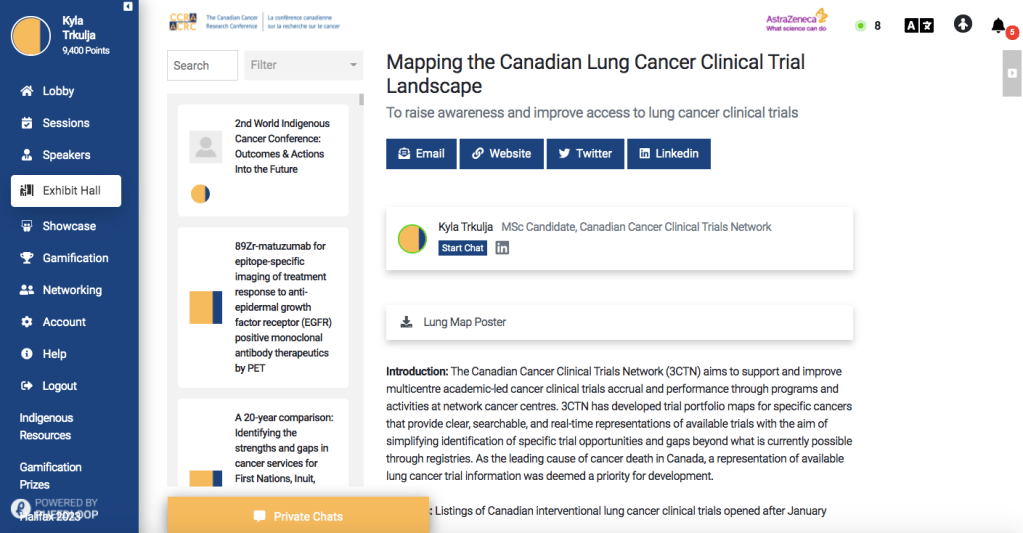Collapse the left sidebar with the arrow
Image resolution: width=1023 pixels, height=533 pixels.
(128, 6)
